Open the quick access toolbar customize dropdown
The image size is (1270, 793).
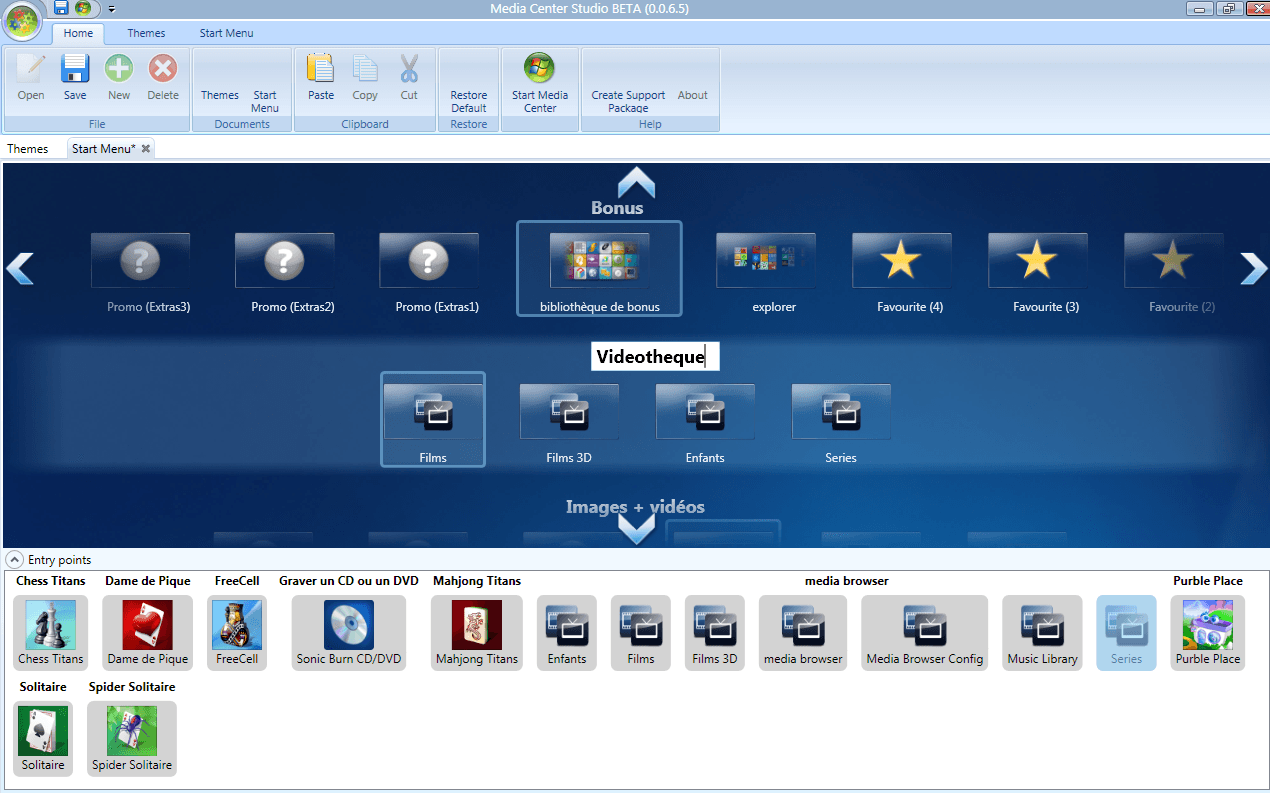111,8
